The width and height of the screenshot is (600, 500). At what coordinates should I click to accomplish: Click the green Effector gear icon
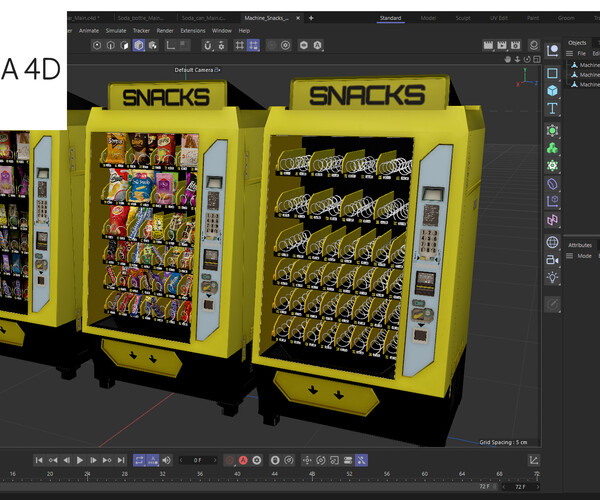point(552,166)
